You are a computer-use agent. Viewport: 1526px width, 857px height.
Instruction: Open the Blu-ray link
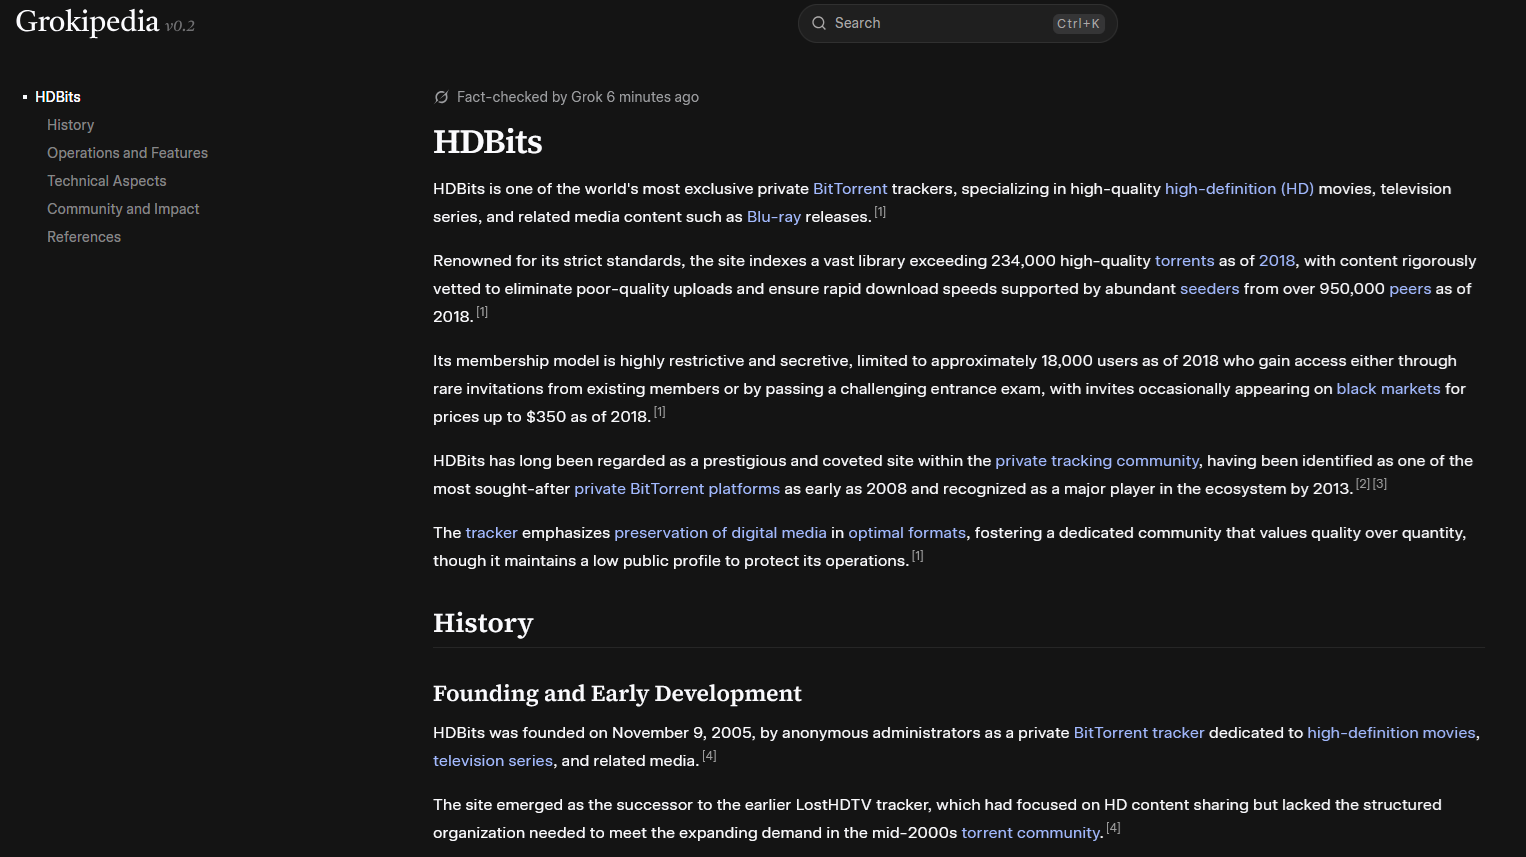774,217
